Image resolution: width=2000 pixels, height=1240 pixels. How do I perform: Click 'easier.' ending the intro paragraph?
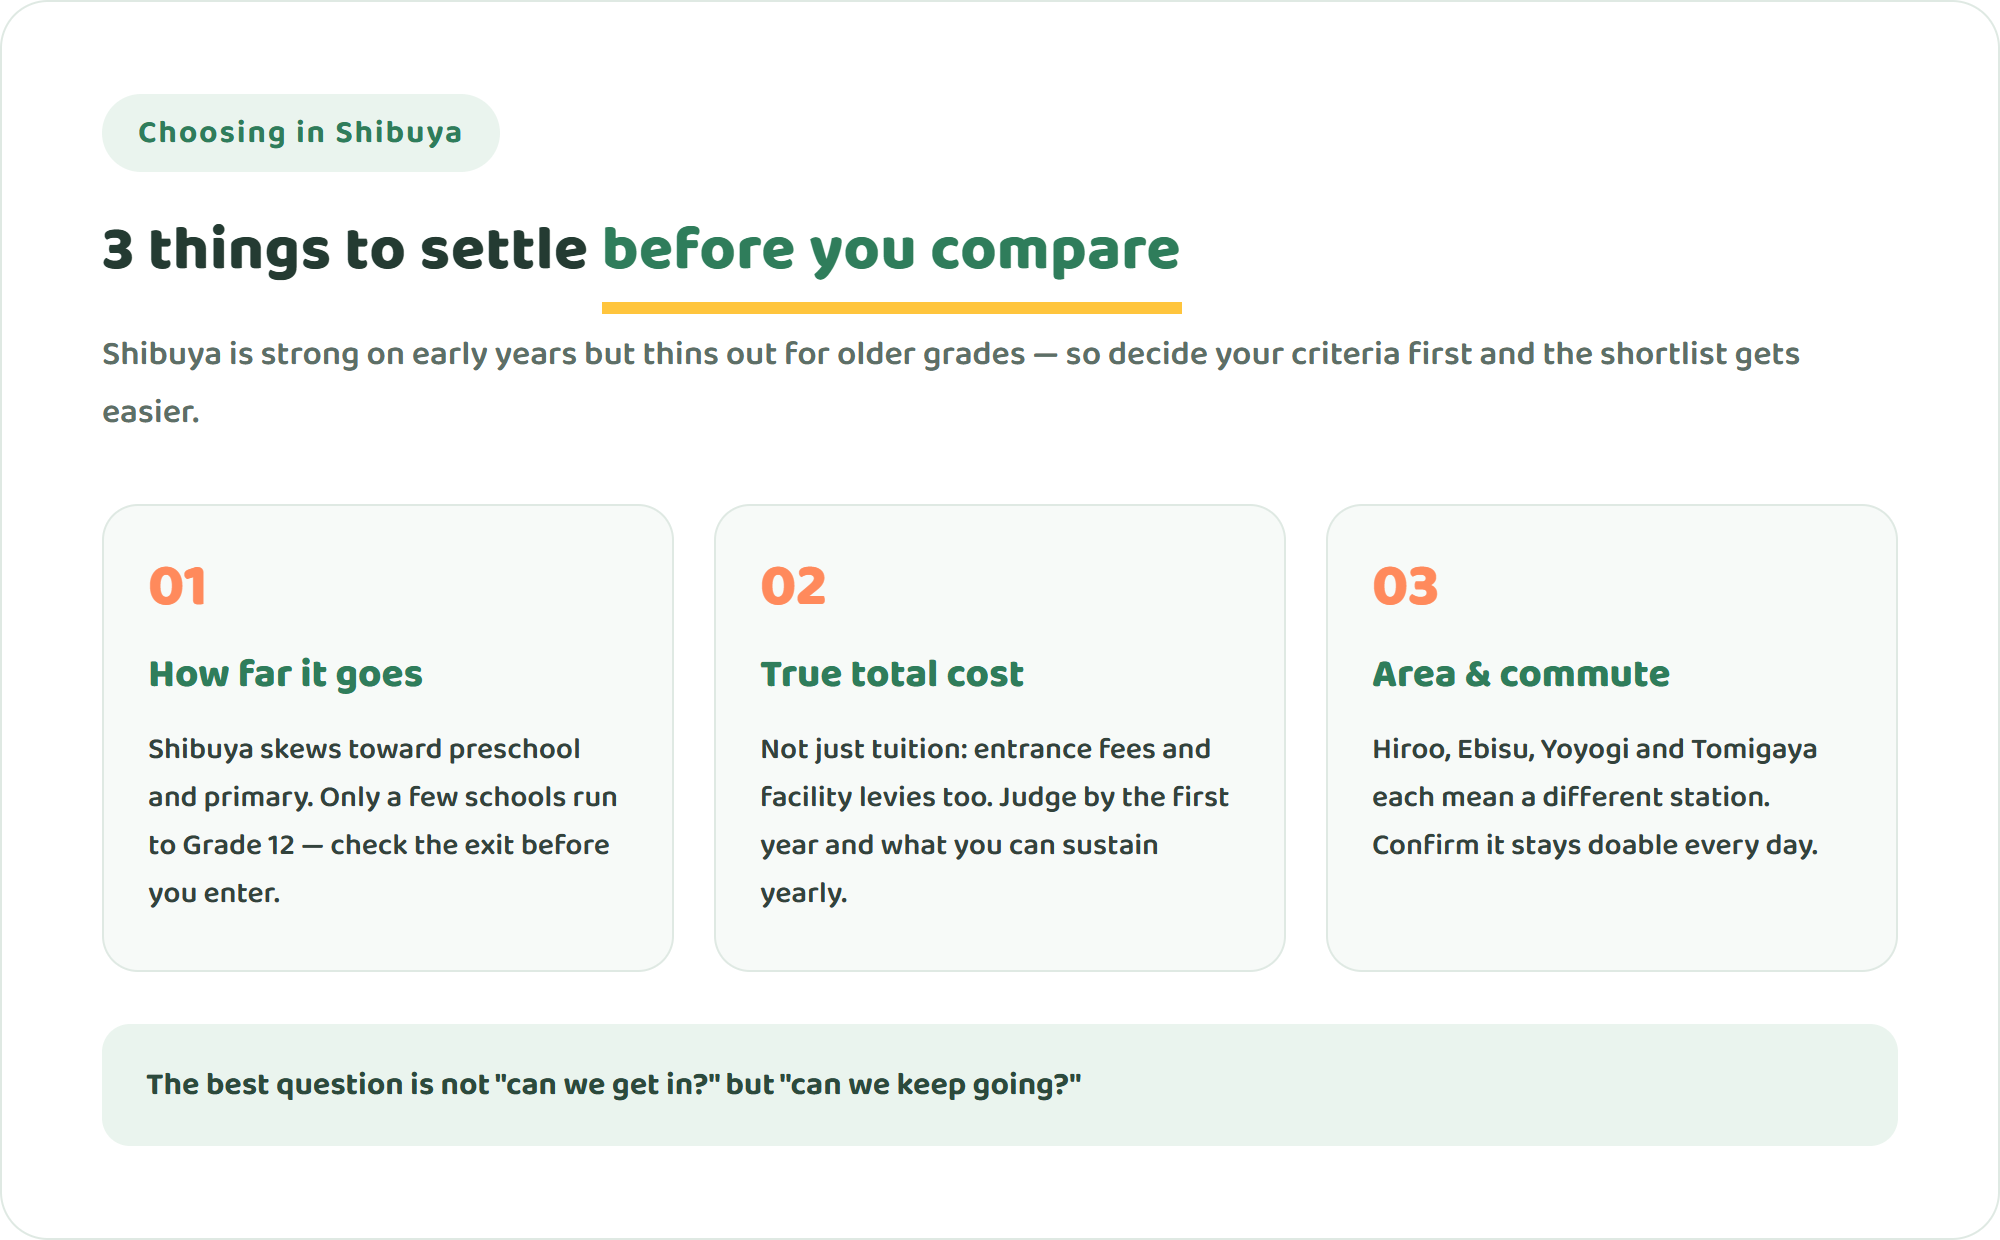151,412
